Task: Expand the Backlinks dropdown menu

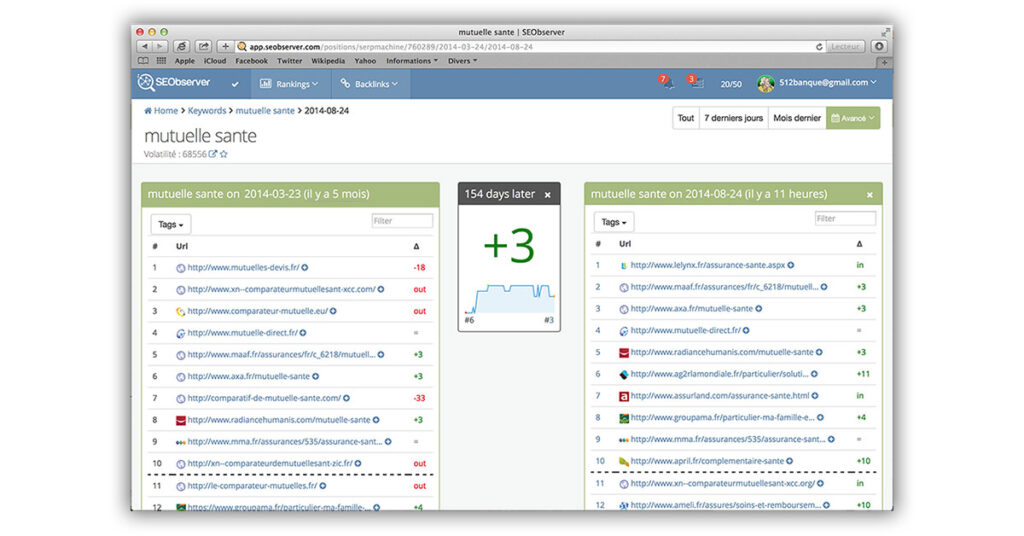Action: coord(369,84)
